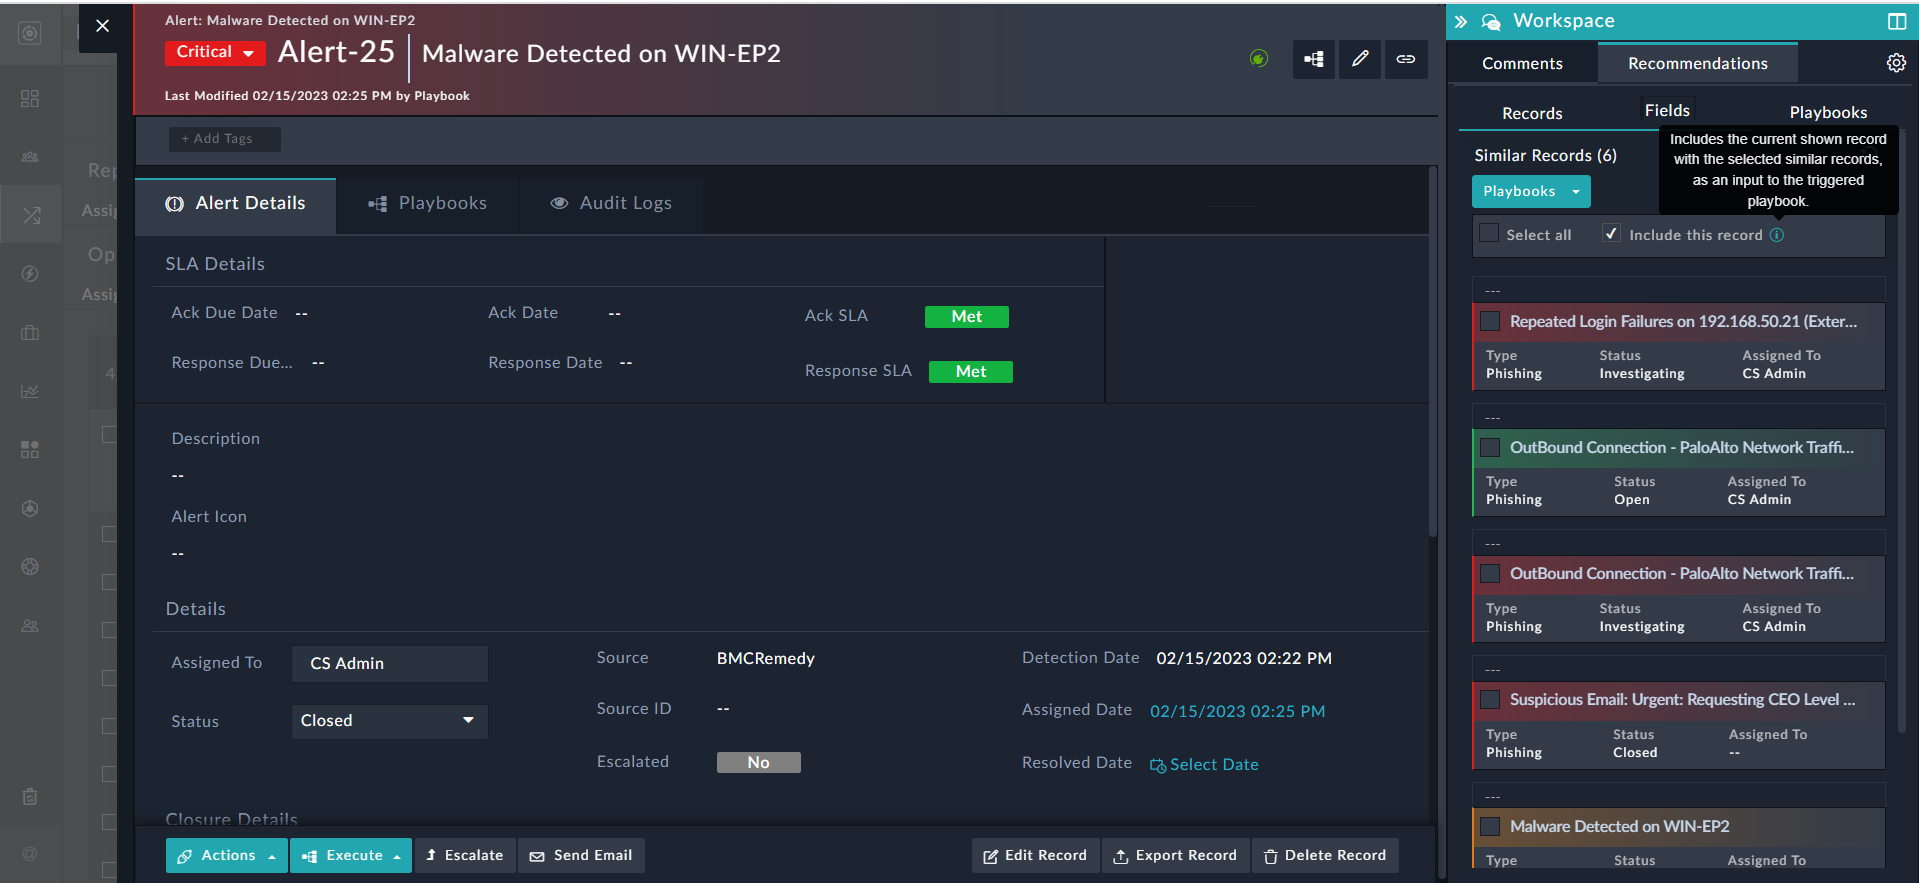1919x883 pixels.
Task: Collapse the Workspace panel with double chevron
Action: pos(1461,21)
